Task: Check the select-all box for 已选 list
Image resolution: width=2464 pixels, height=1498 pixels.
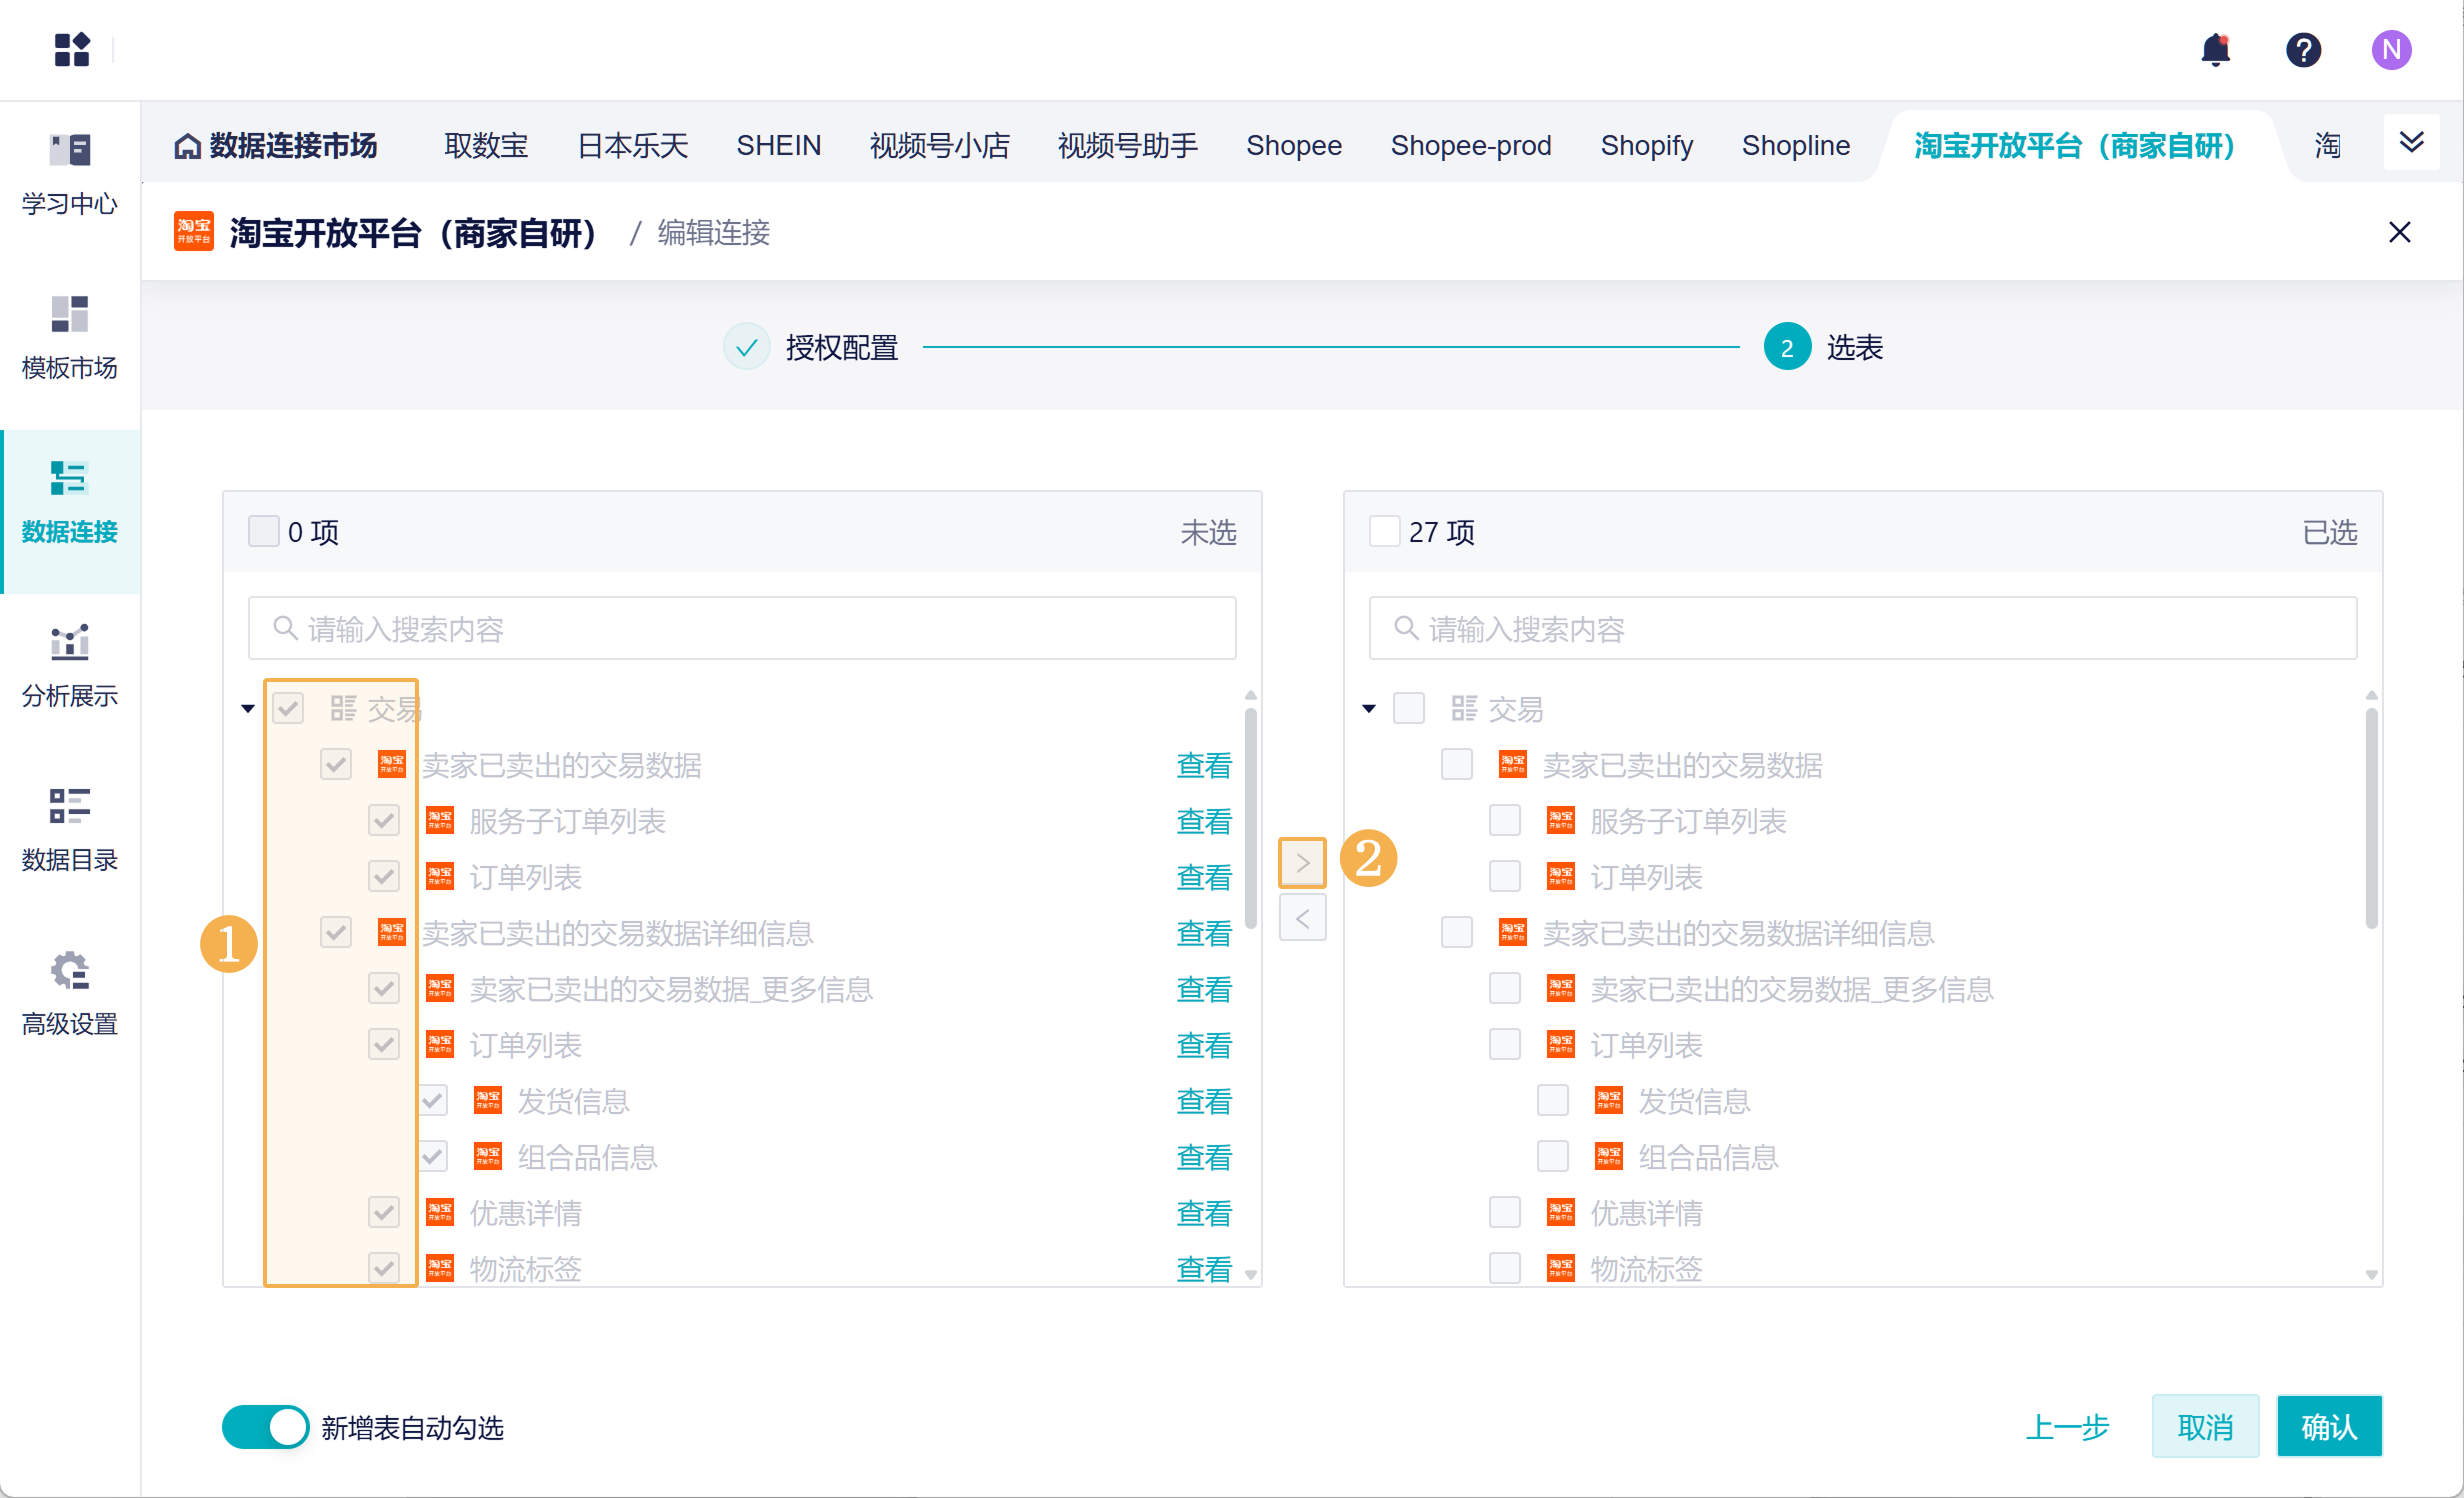Action: point(1384,531)
